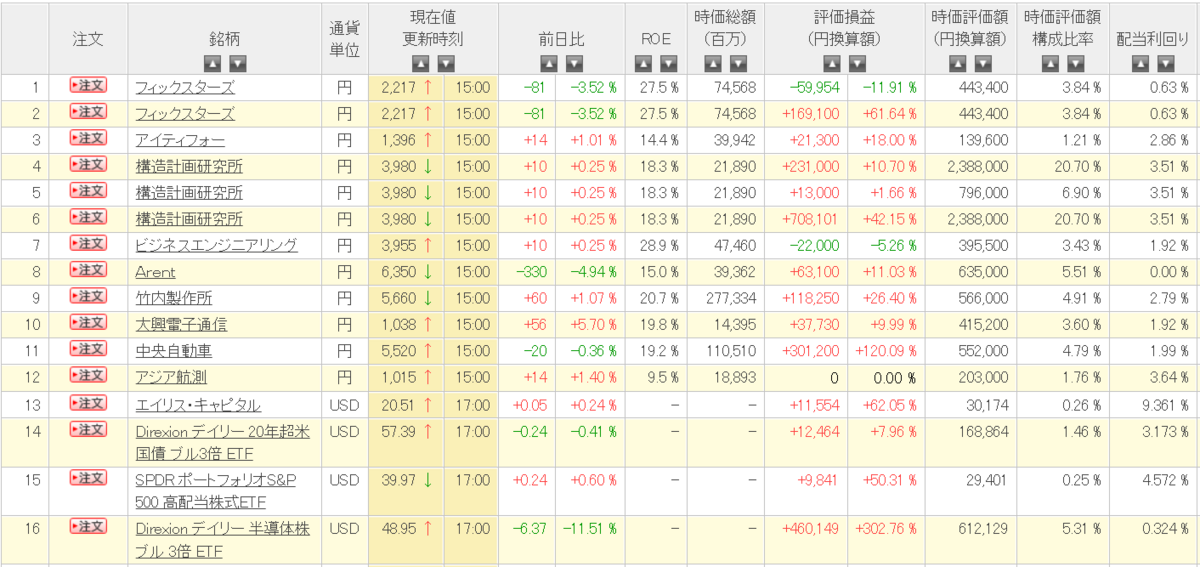Image resolution: width=1200 pixels, height=567 pixels.
Task: Click 注文 button in row 2
Action: (88, 112)
